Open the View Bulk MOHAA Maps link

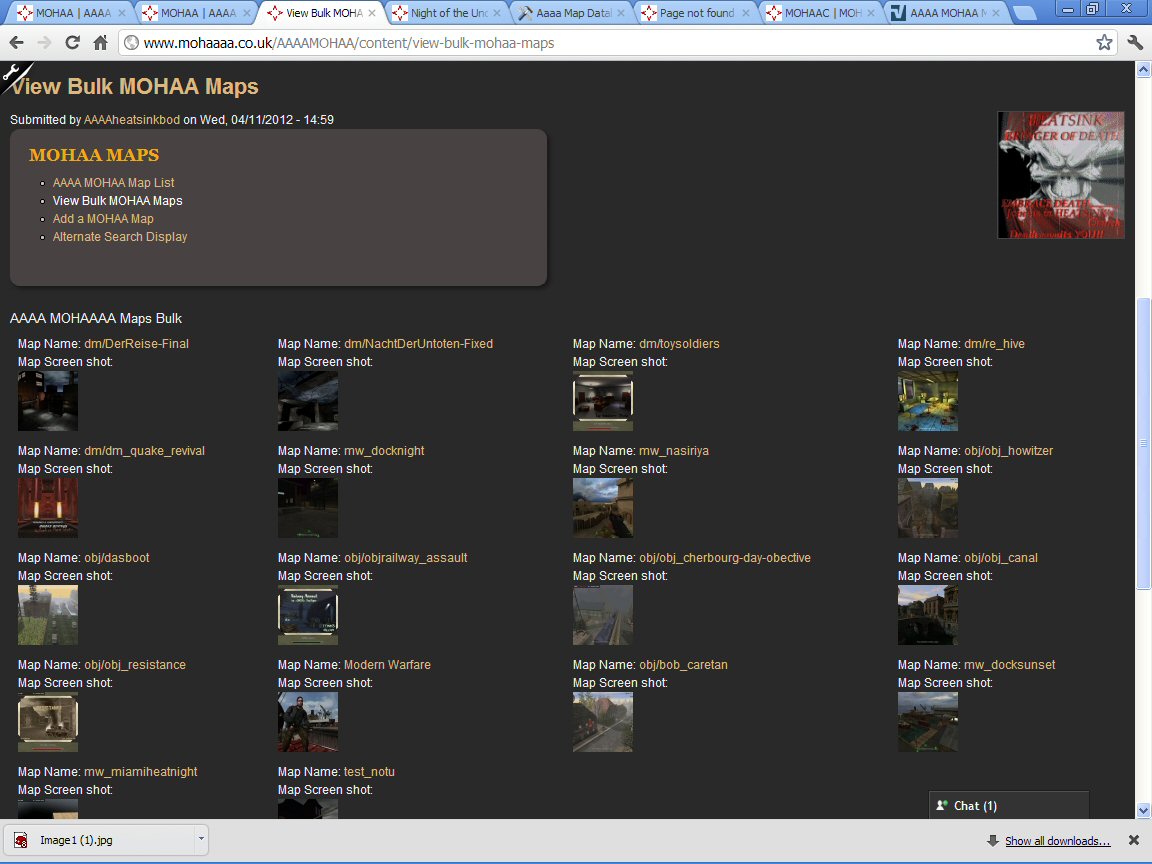118,201
